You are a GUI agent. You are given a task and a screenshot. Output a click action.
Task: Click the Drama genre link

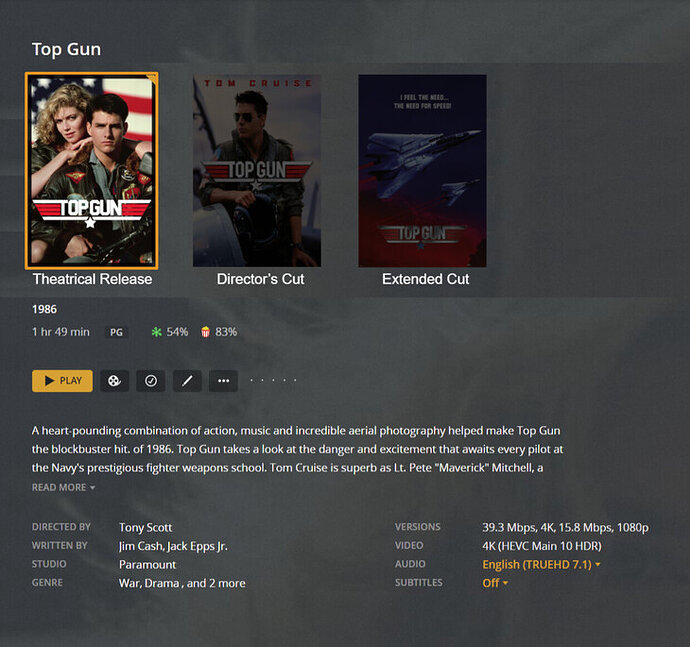coord(161,583)
